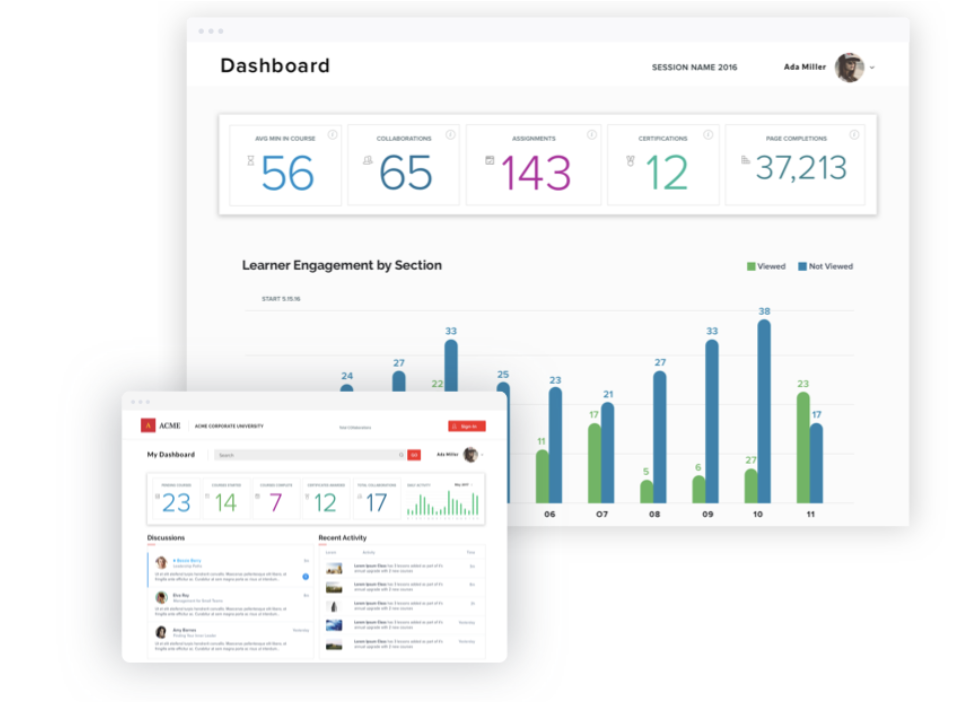This screenshot has height=702, width=960.
Task: Click the blue bar labeled 38 for section 10
Action: [764, 411]
